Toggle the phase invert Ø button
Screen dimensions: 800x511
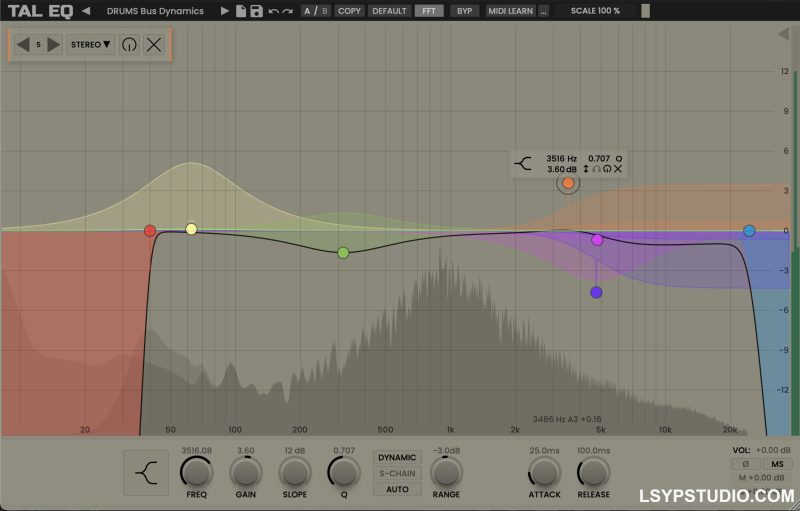[745, 464]
